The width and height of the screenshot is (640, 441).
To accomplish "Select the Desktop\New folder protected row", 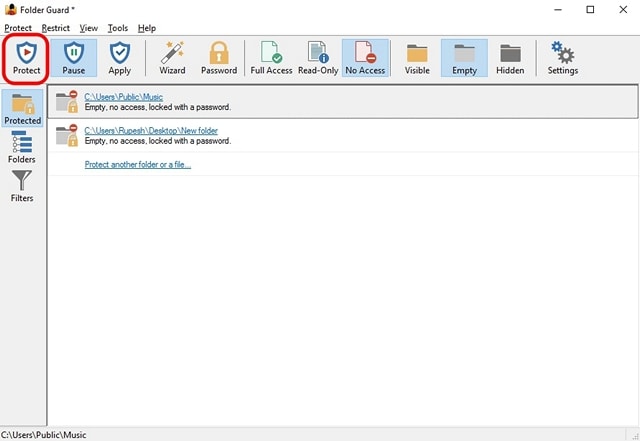I will [343, 136].
